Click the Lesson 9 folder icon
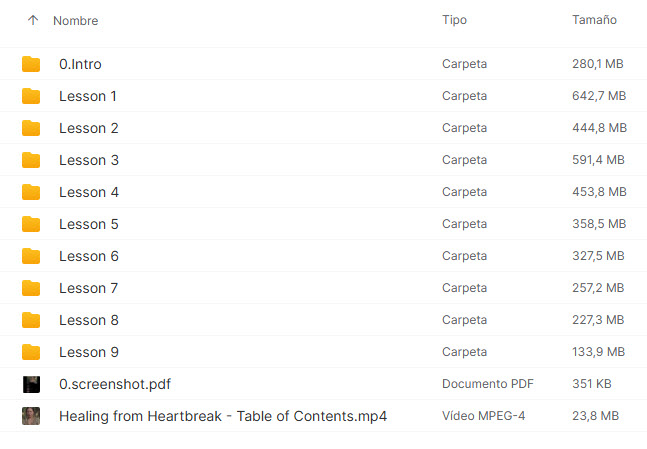Image resolution: width=647 pixels, height=449 pixels. (31, 352)
